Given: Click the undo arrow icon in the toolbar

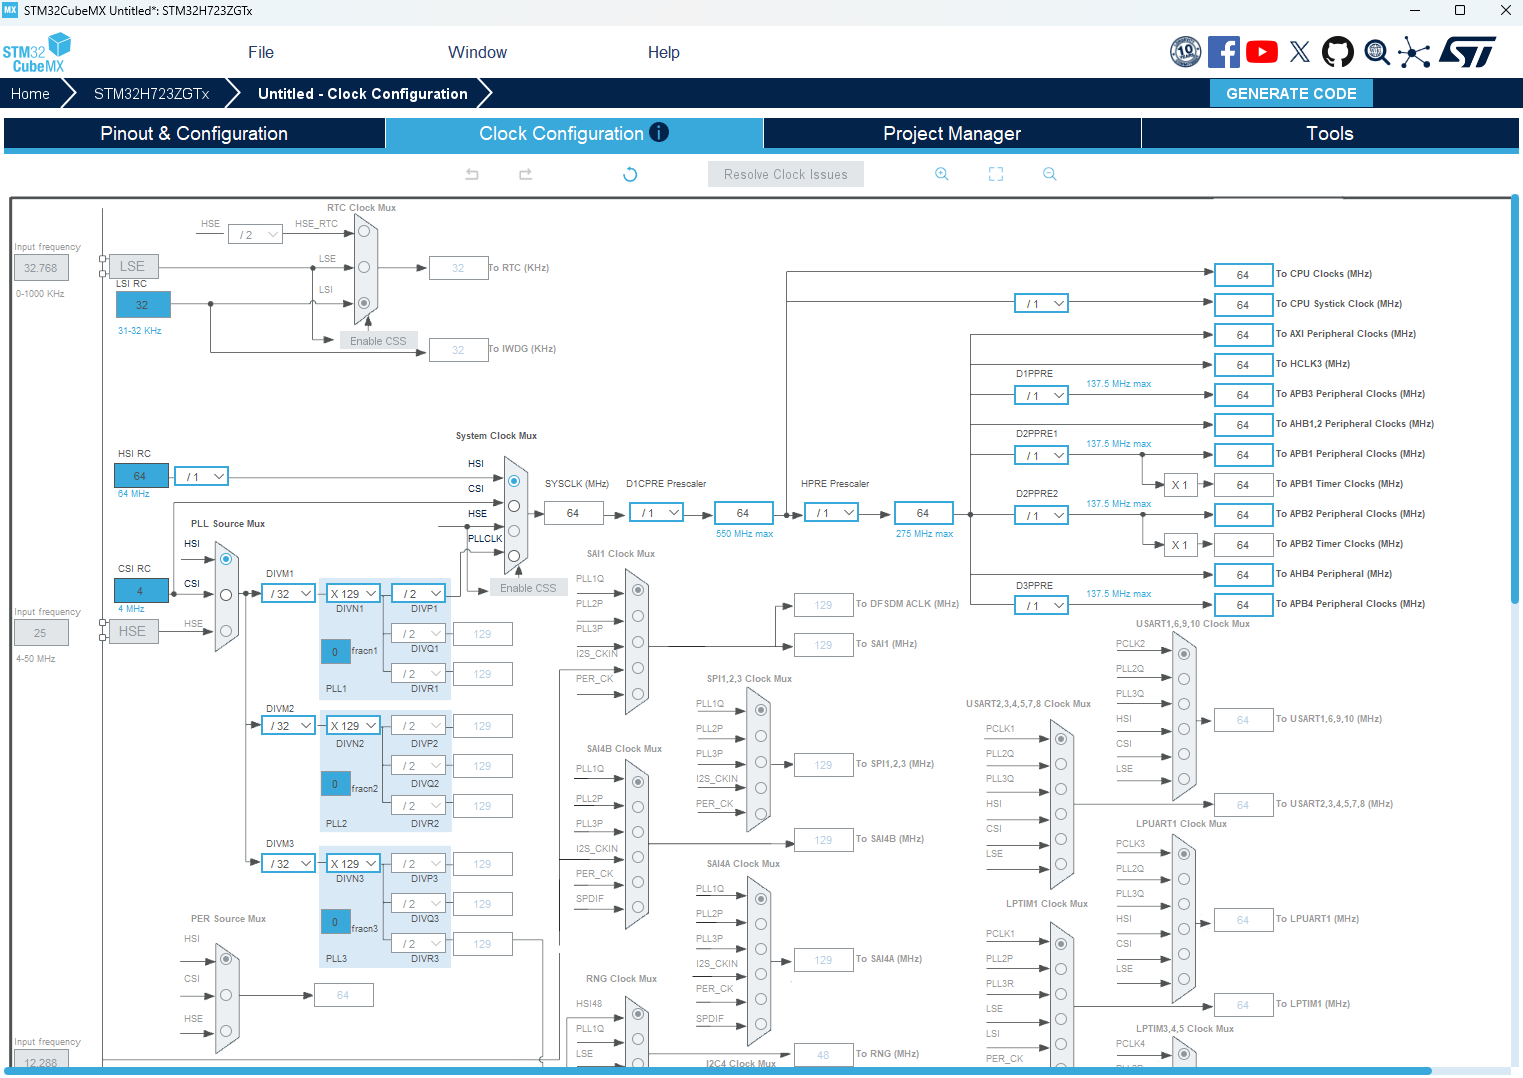Looking at the screenshot, I should [472, 174].
